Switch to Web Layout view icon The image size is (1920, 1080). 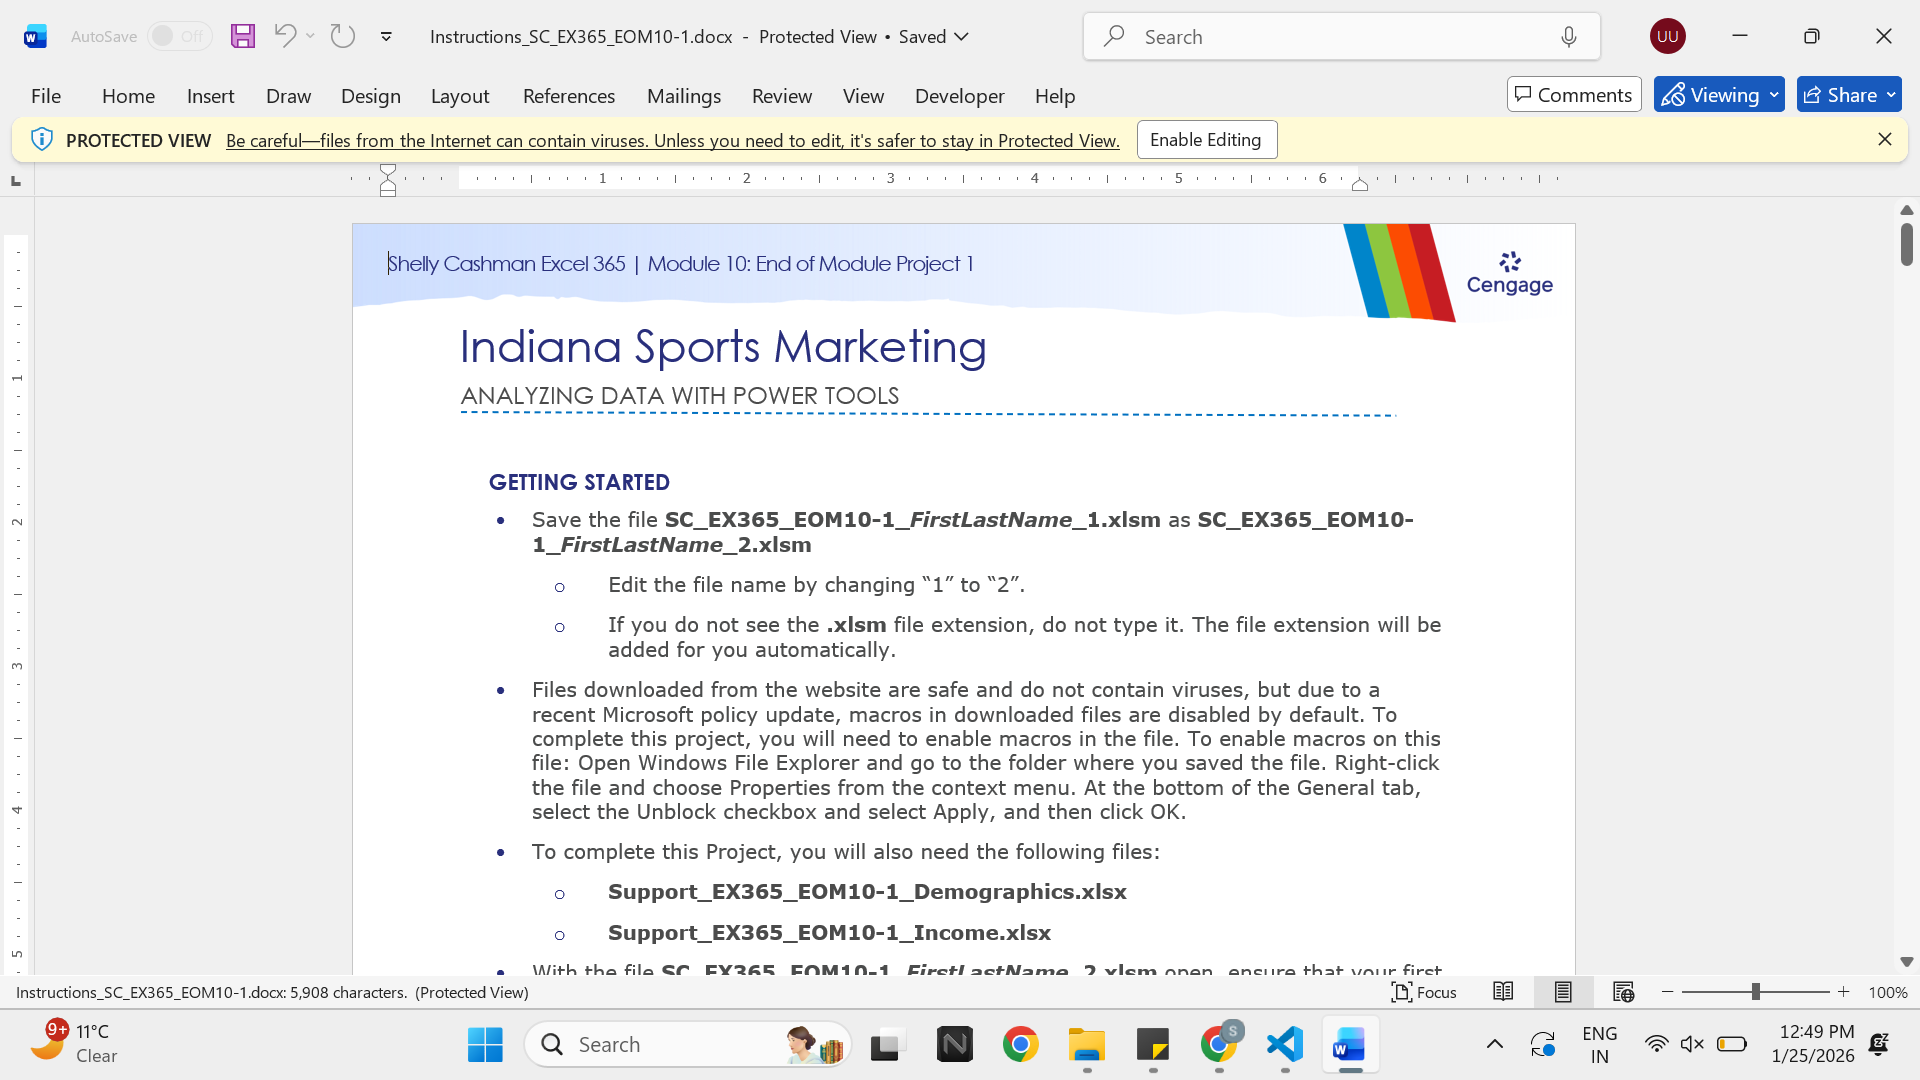click(x=1623, y=992)
